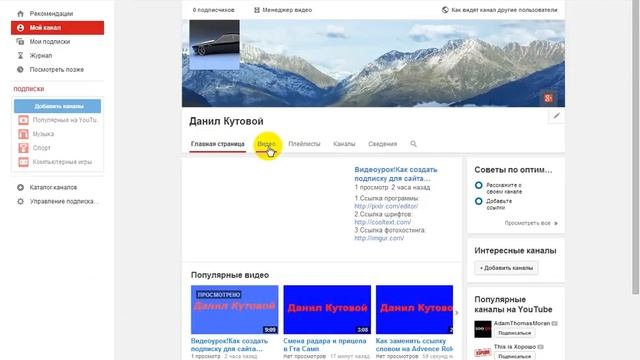The width and height of the screenshot is (640, 360).
Task: Click the Музыка channel icon
Action: coord(23,134)
